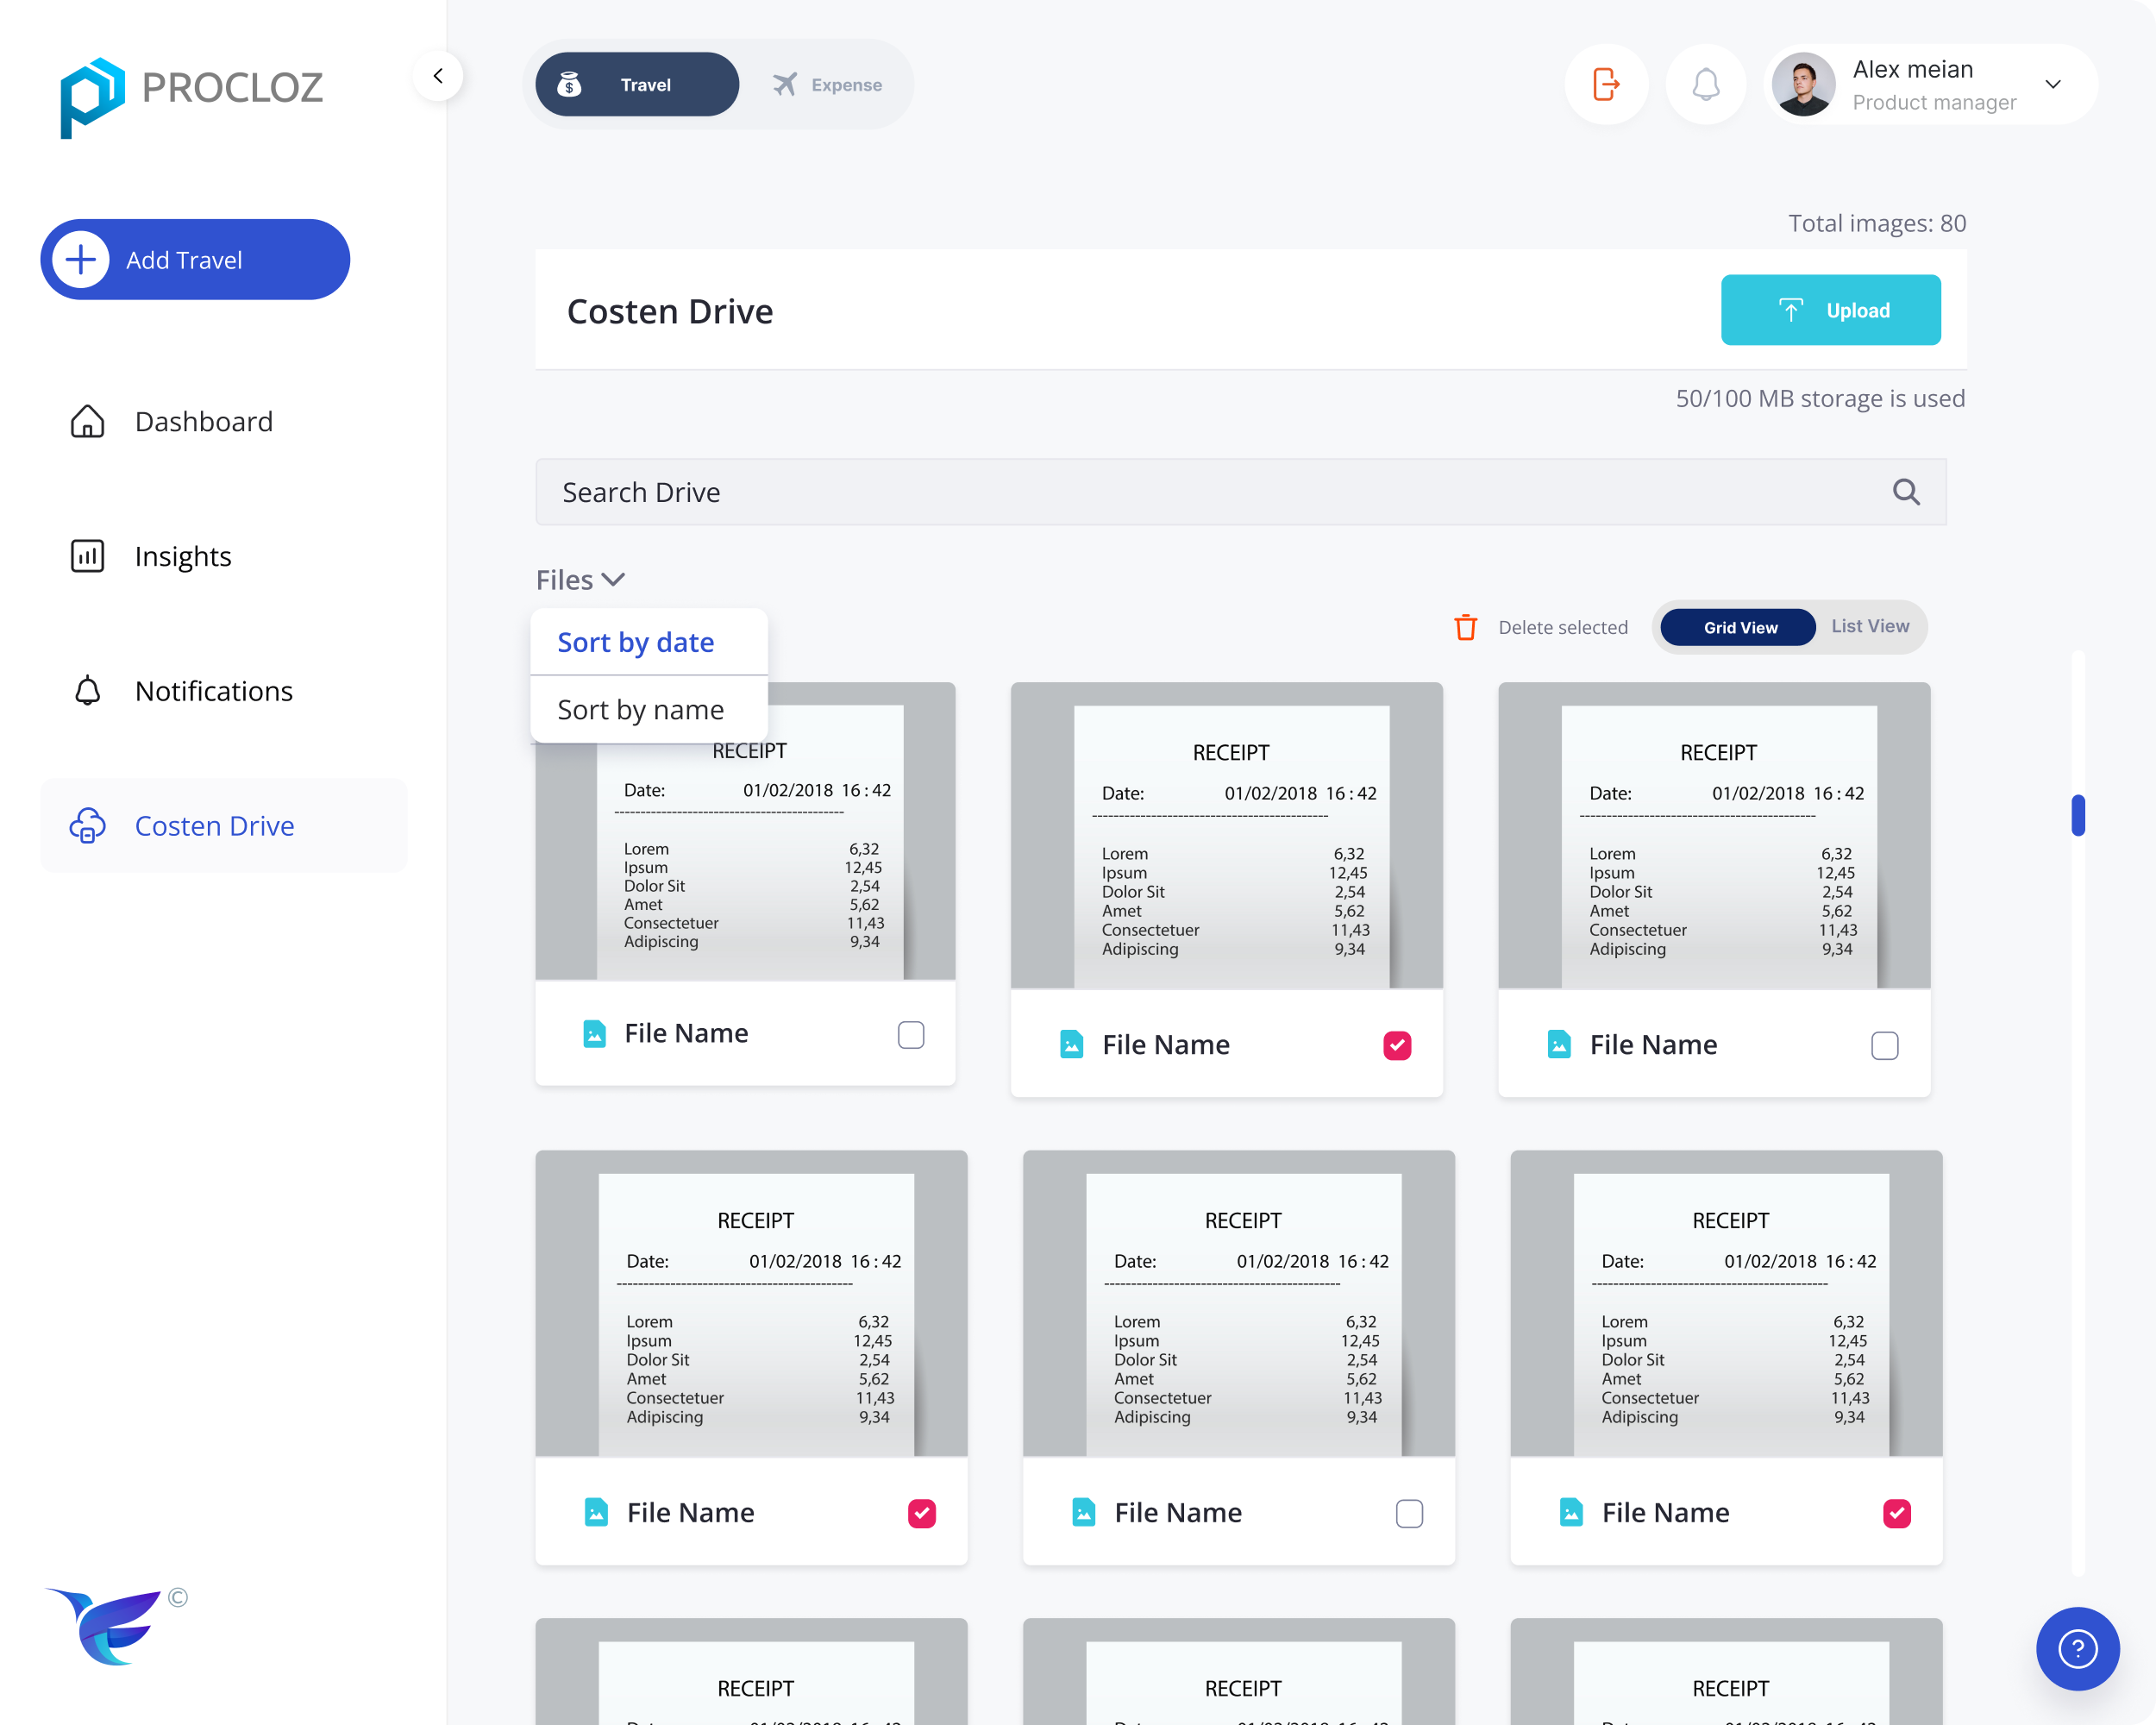This screenshot has width=2156, height=1725.
Task: Select Sort by date option
Action: pos(636,643)
